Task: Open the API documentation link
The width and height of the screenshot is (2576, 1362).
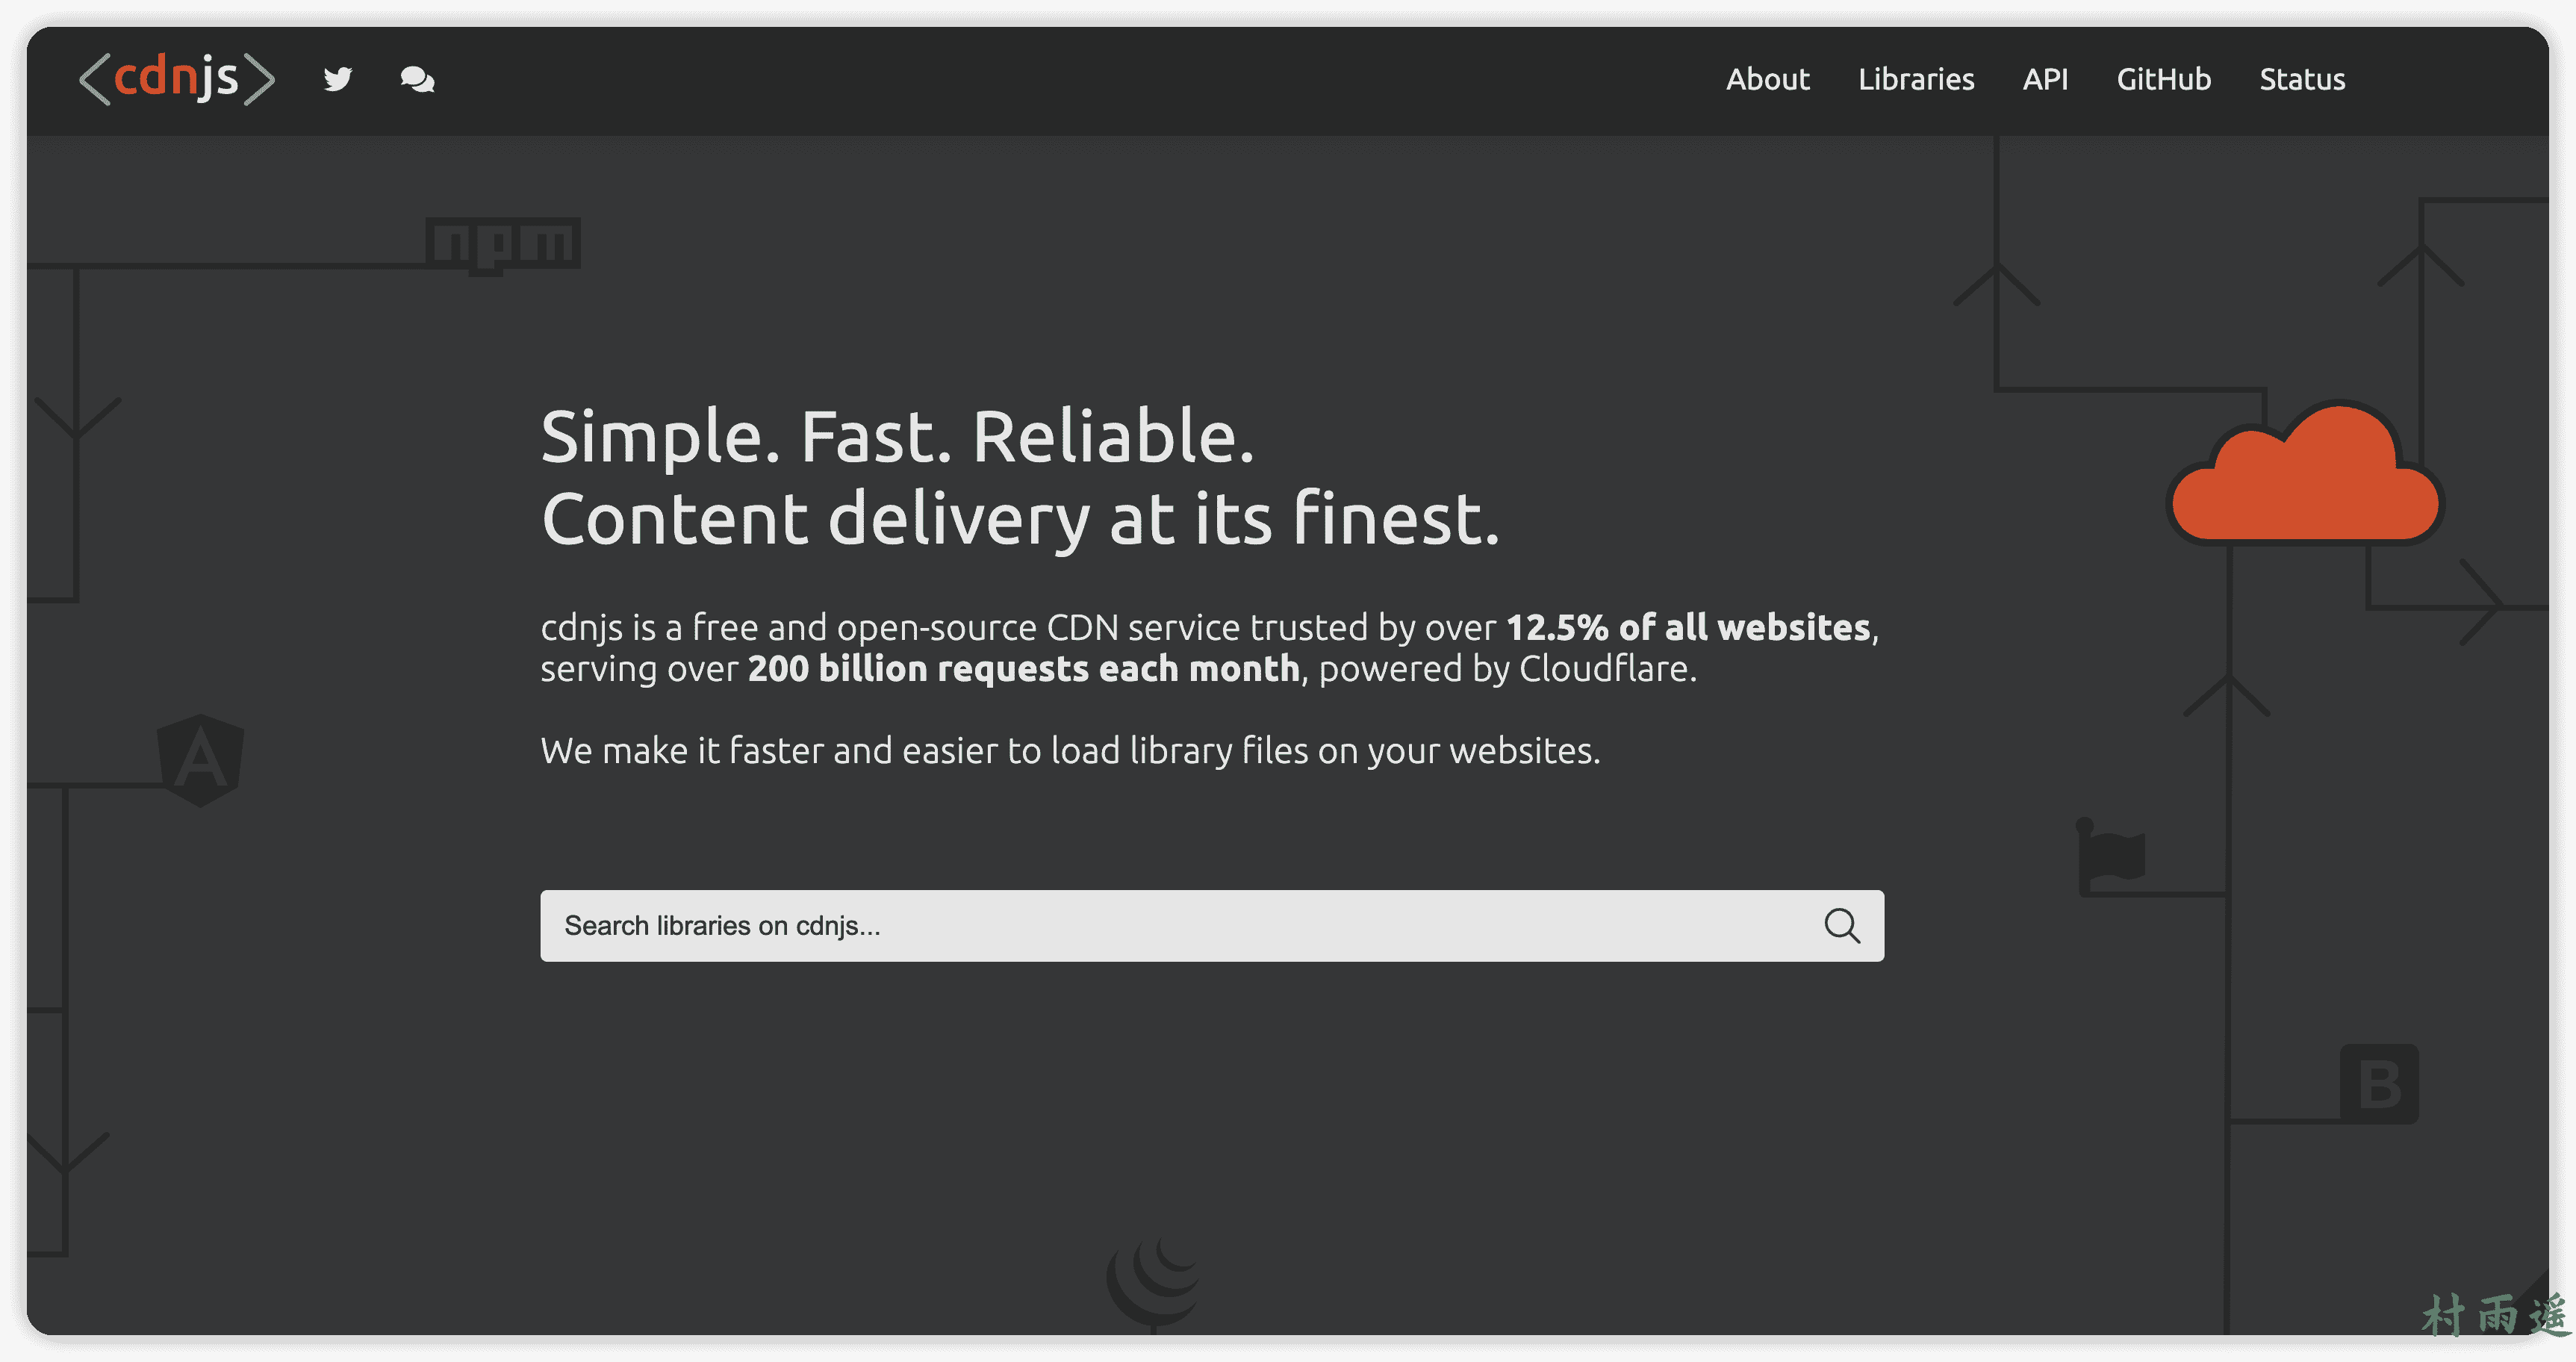Action: tap(2045, 79)
